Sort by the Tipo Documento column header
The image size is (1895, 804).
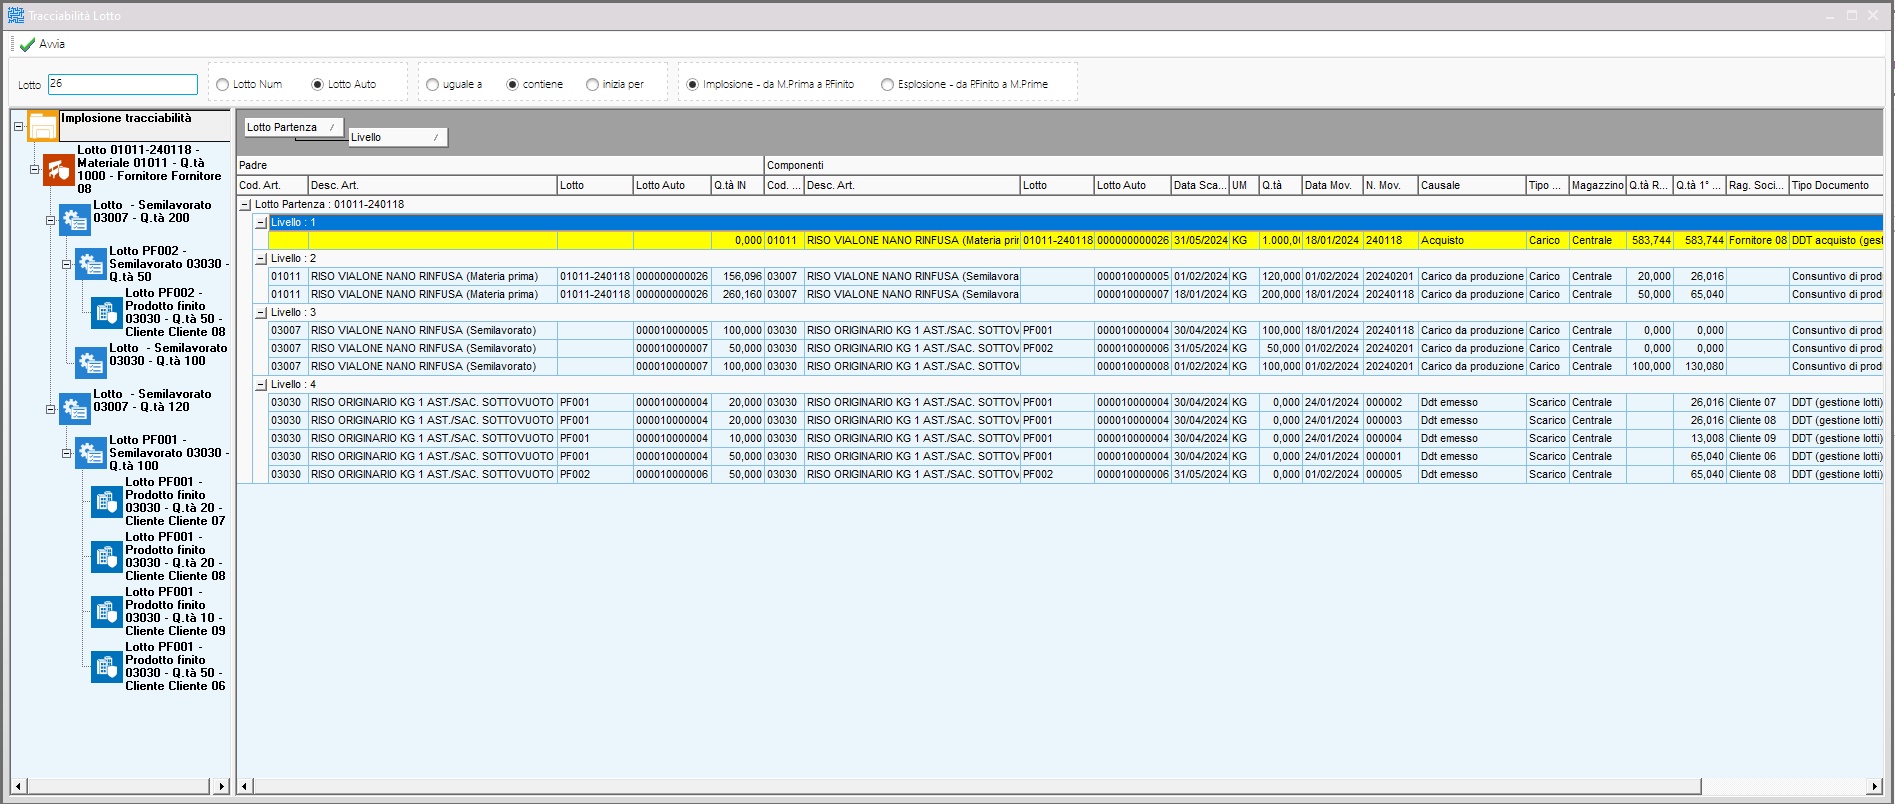(1836, 185)
